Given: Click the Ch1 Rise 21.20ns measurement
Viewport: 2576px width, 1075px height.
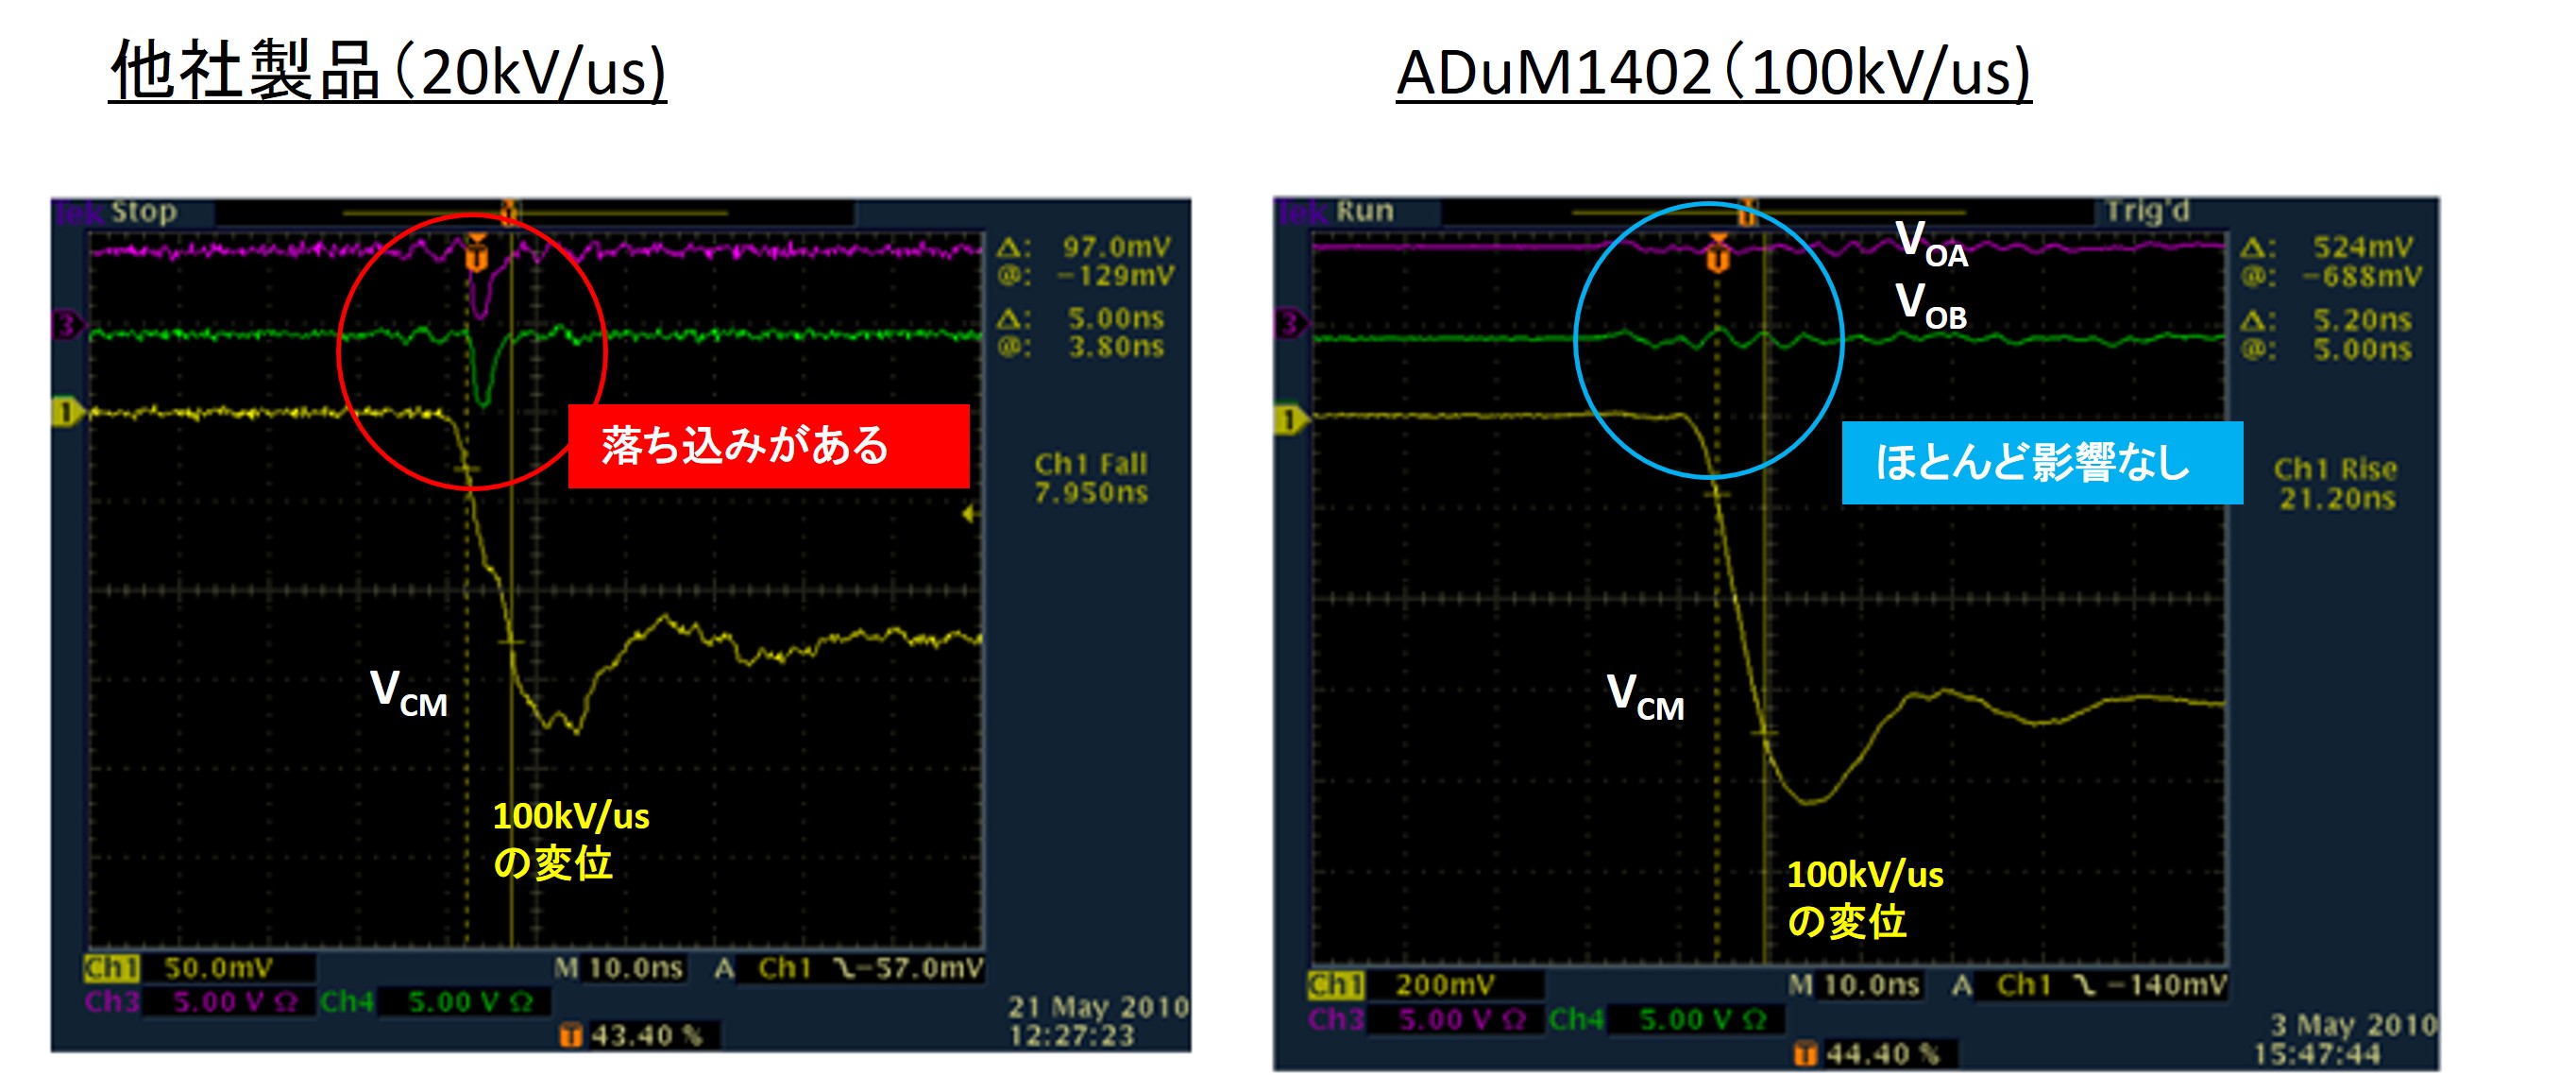Looking at the screenshot, I should 2336,484.
